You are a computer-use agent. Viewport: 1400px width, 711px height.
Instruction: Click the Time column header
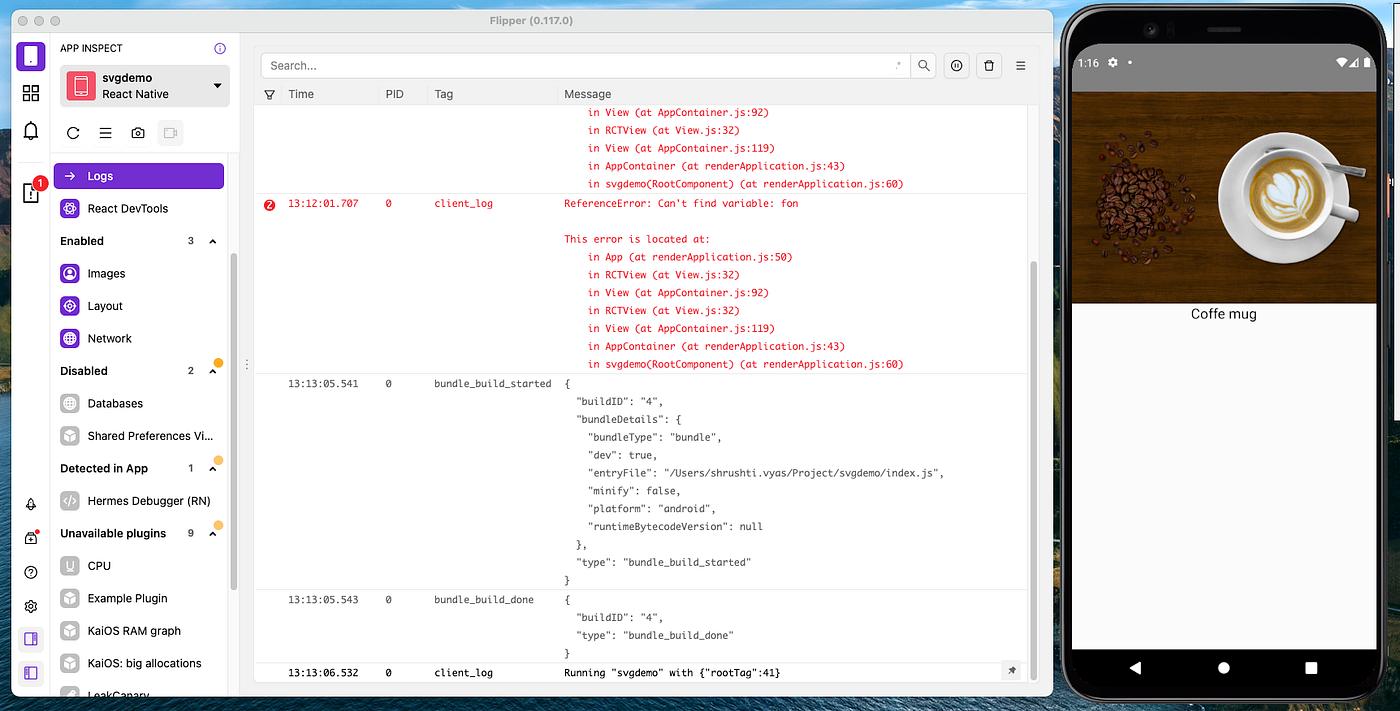(x=301, y=94)
